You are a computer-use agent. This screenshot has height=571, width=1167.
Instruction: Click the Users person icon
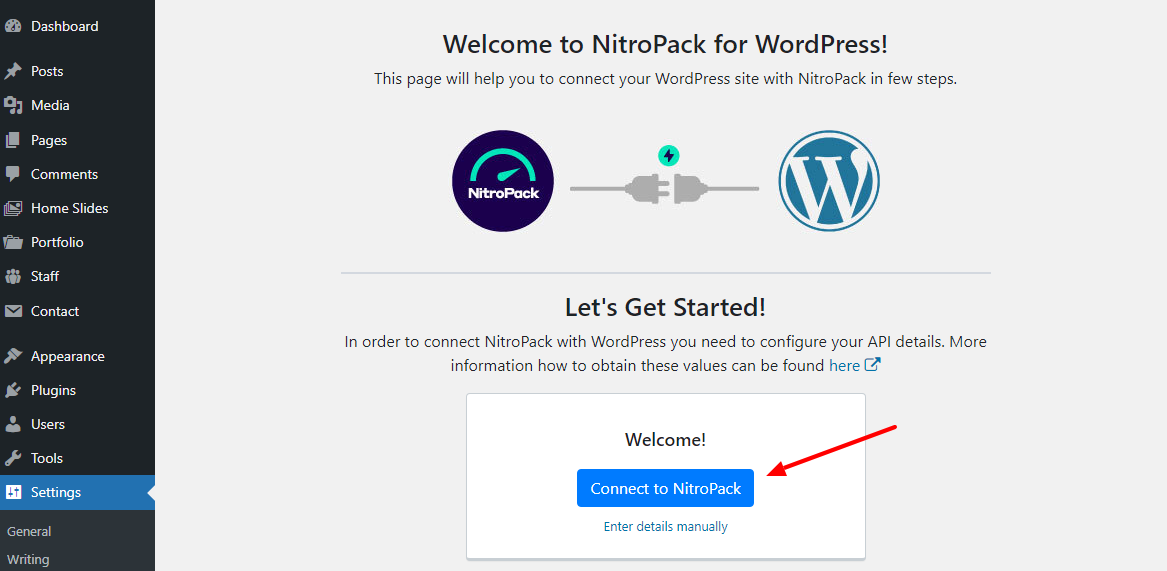coord(13,424)
